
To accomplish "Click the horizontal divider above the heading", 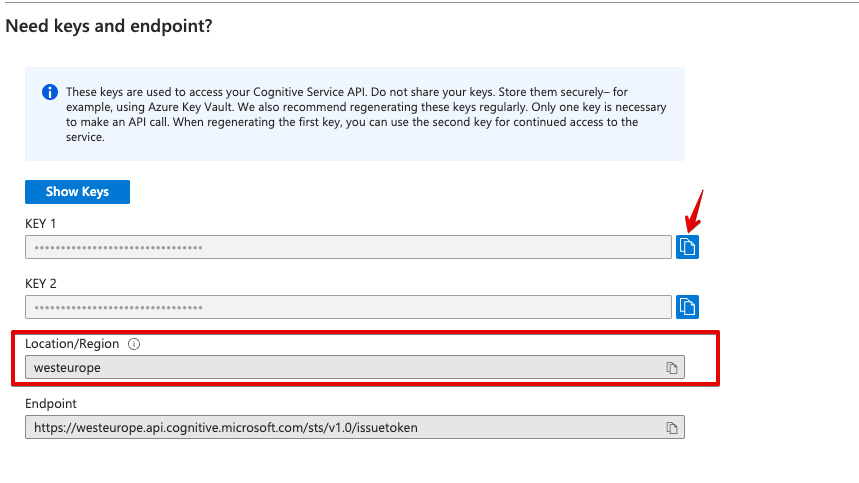I will (x=430, y=2).
